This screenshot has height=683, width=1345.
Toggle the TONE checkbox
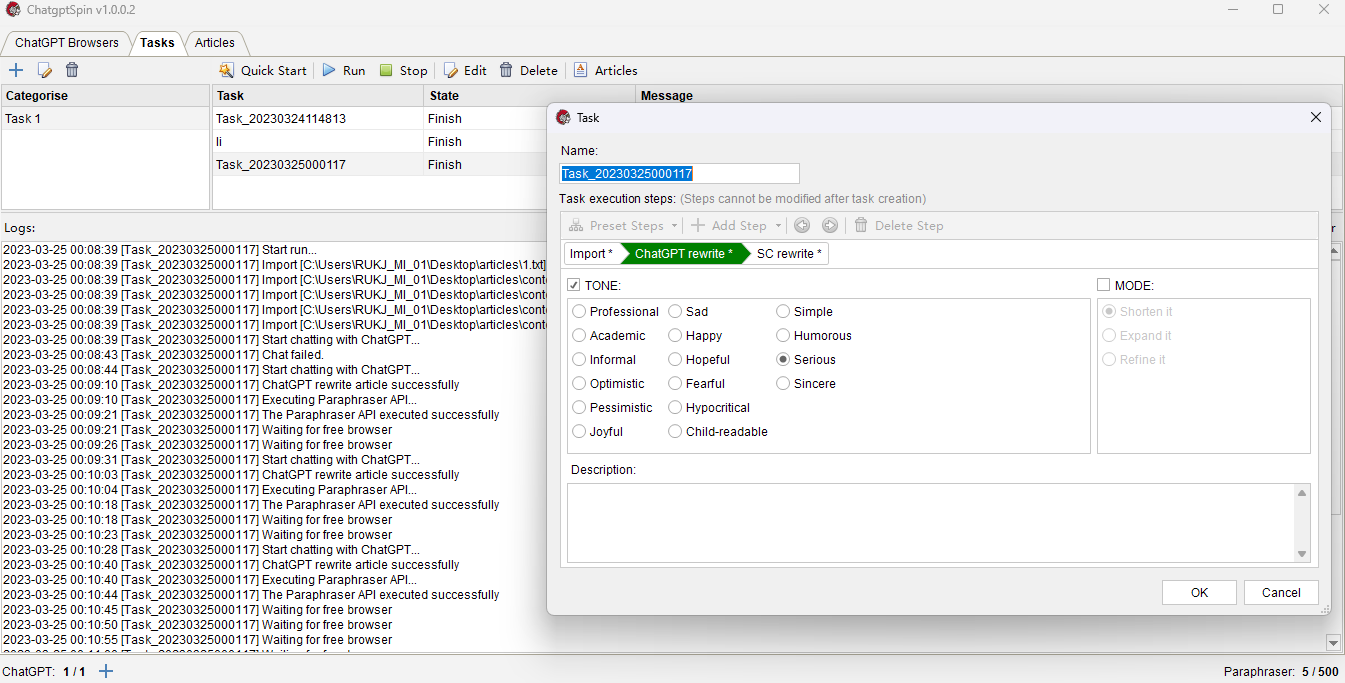(x=574, y=285)
